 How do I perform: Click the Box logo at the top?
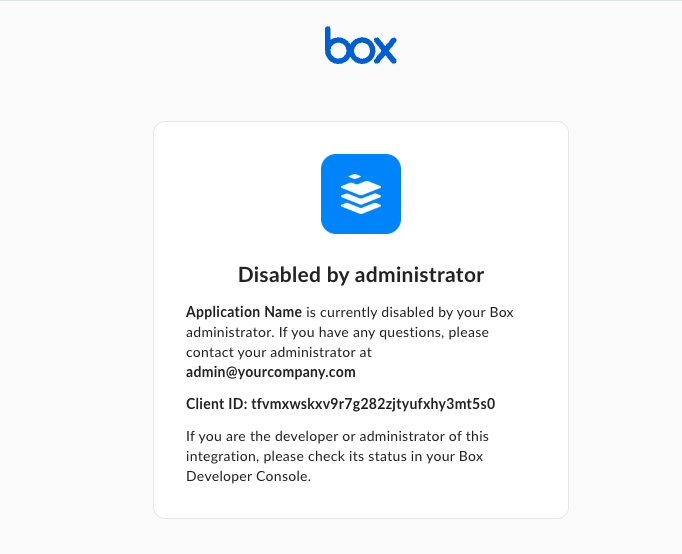(360, 45)
